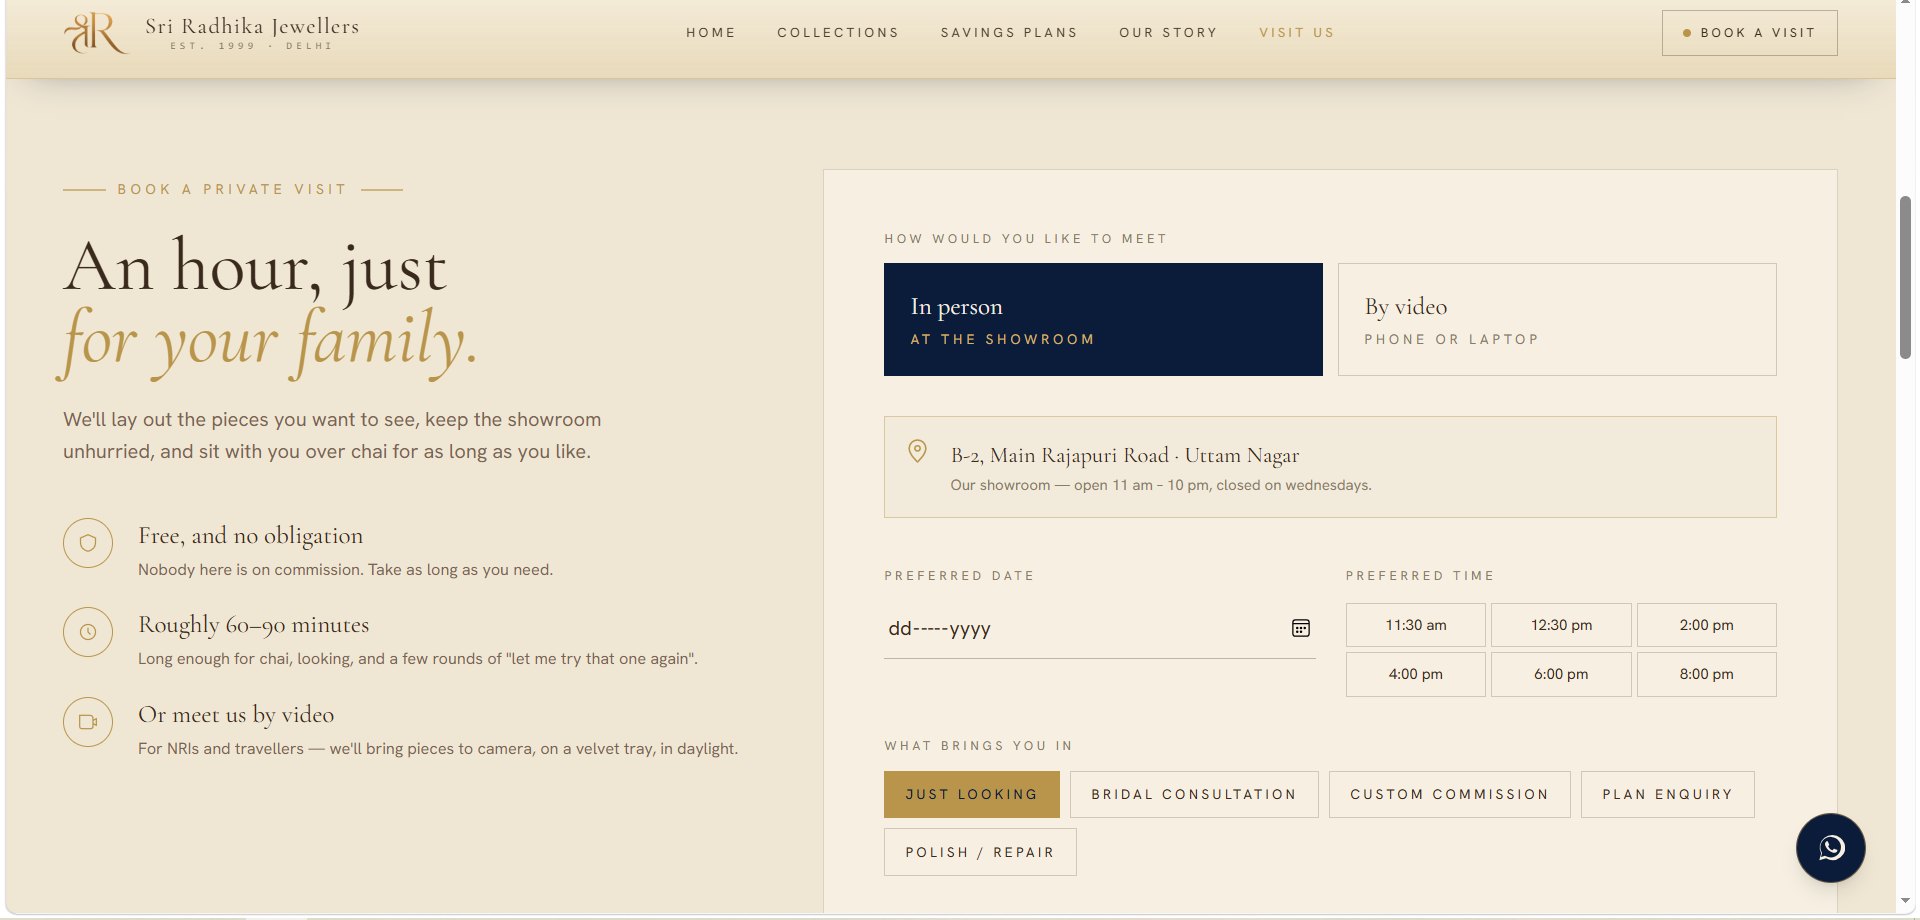Click the Book a Visit header button
Screen dimensions: 1920x920
click(1749, 33)
